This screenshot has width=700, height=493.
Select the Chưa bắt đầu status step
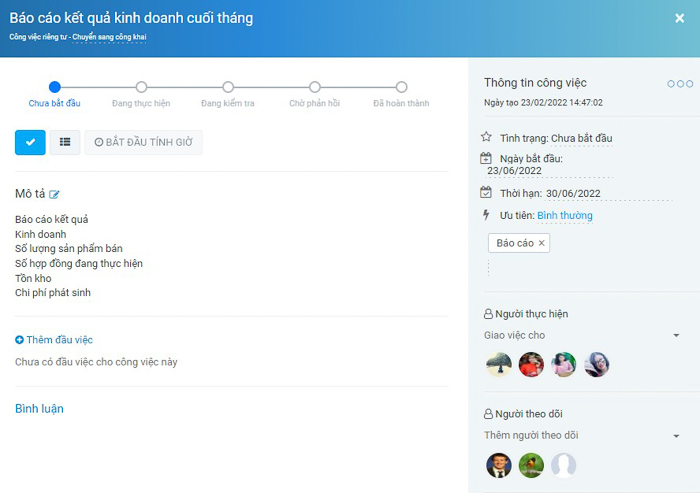point(54,87)
